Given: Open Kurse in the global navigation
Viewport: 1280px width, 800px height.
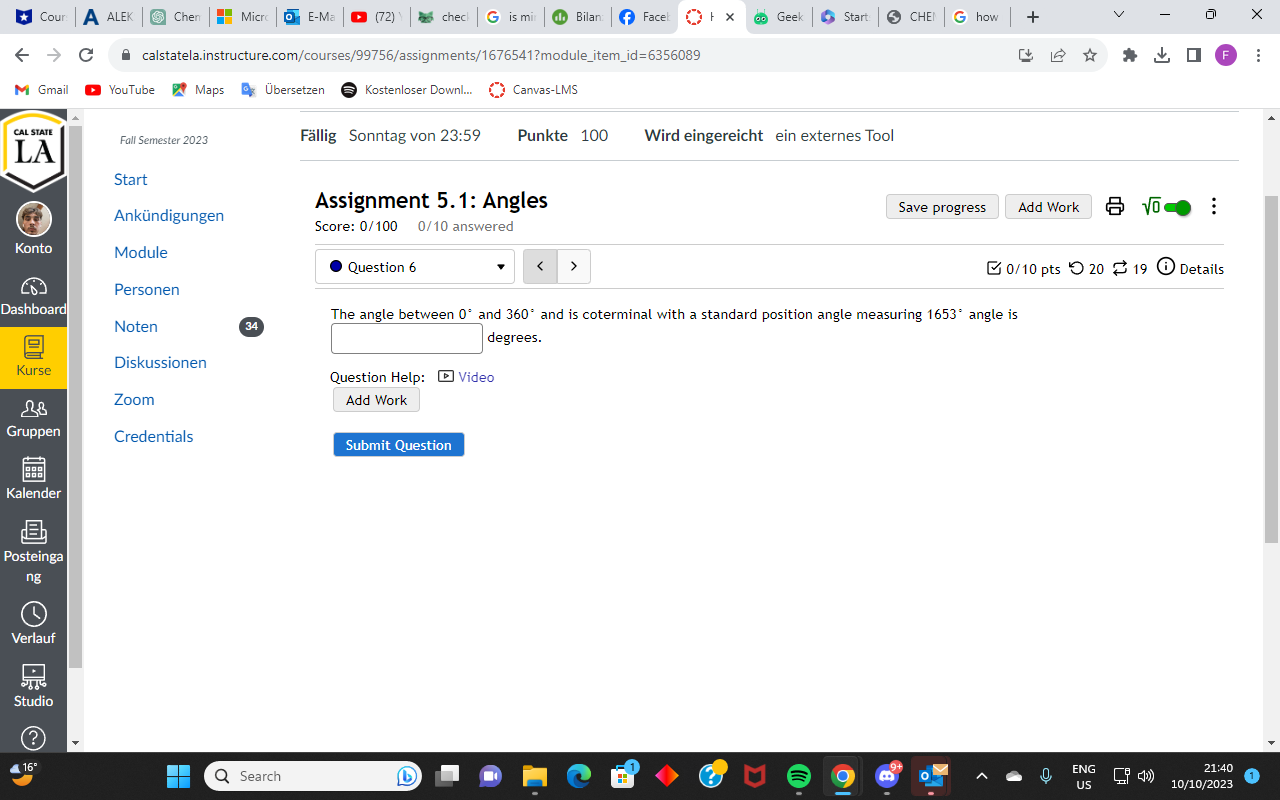Looking at the screenshot, I should 33,357.
